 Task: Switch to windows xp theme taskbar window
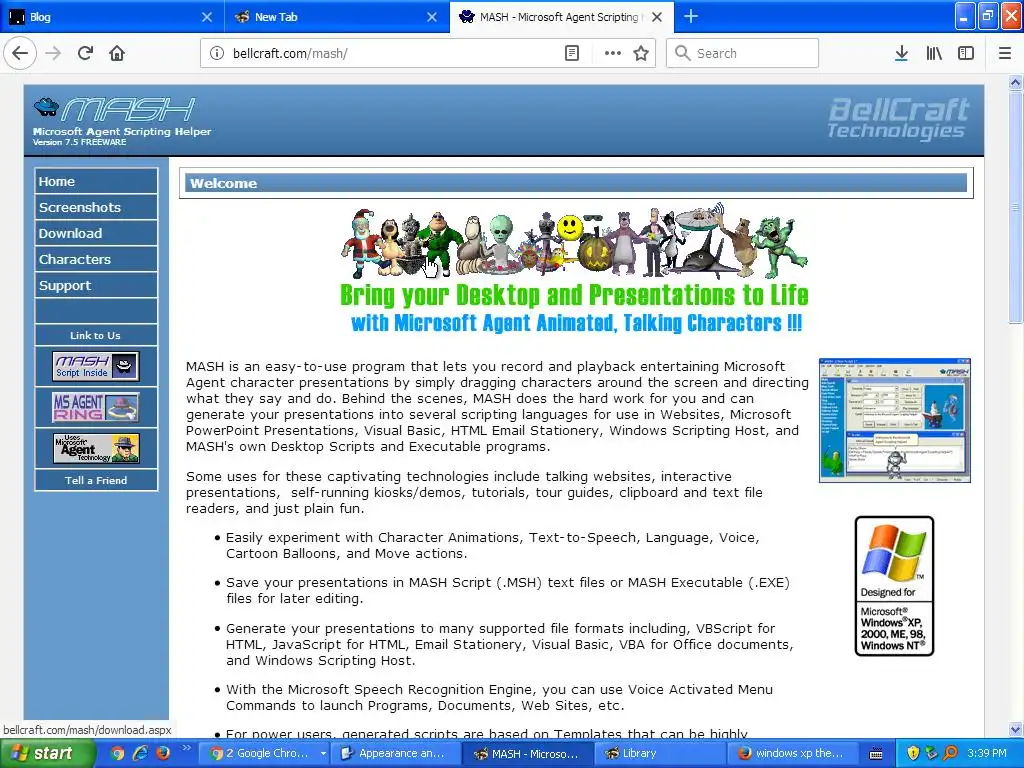coord(792,754)
